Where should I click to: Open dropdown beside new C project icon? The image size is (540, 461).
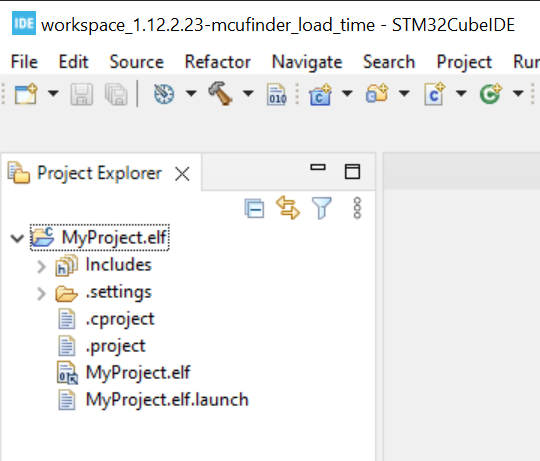tap(347, 93)
